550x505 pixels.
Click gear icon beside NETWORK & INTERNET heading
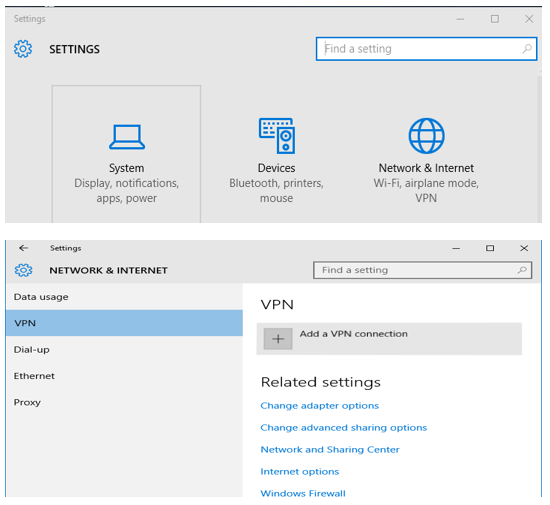pyautogui.click(x=24, y=270)
